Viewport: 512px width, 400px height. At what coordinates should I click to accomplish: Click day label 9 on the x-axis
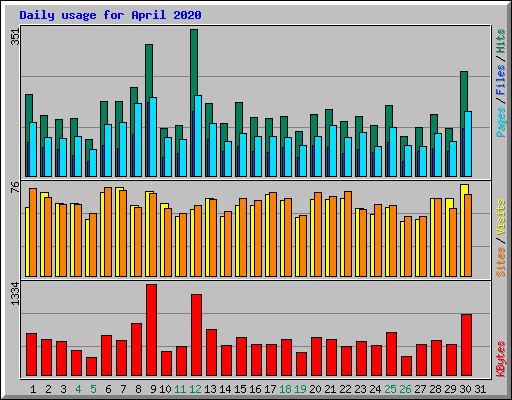[153, 389]
